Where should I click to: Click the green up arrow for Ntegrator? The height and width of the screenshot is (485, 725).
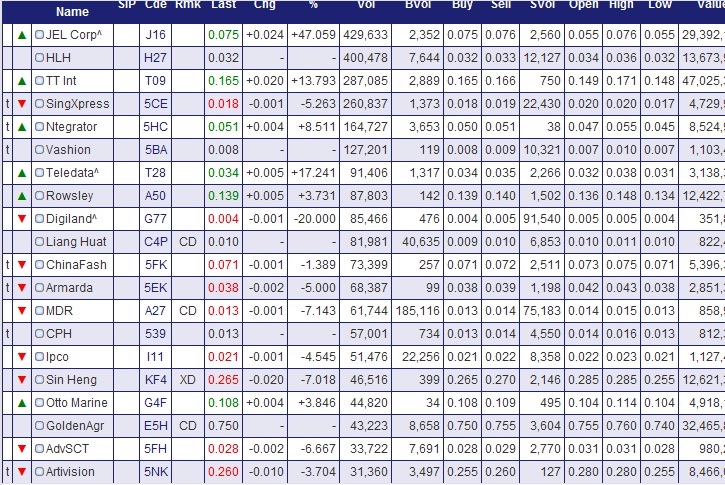tap(22, 127)
